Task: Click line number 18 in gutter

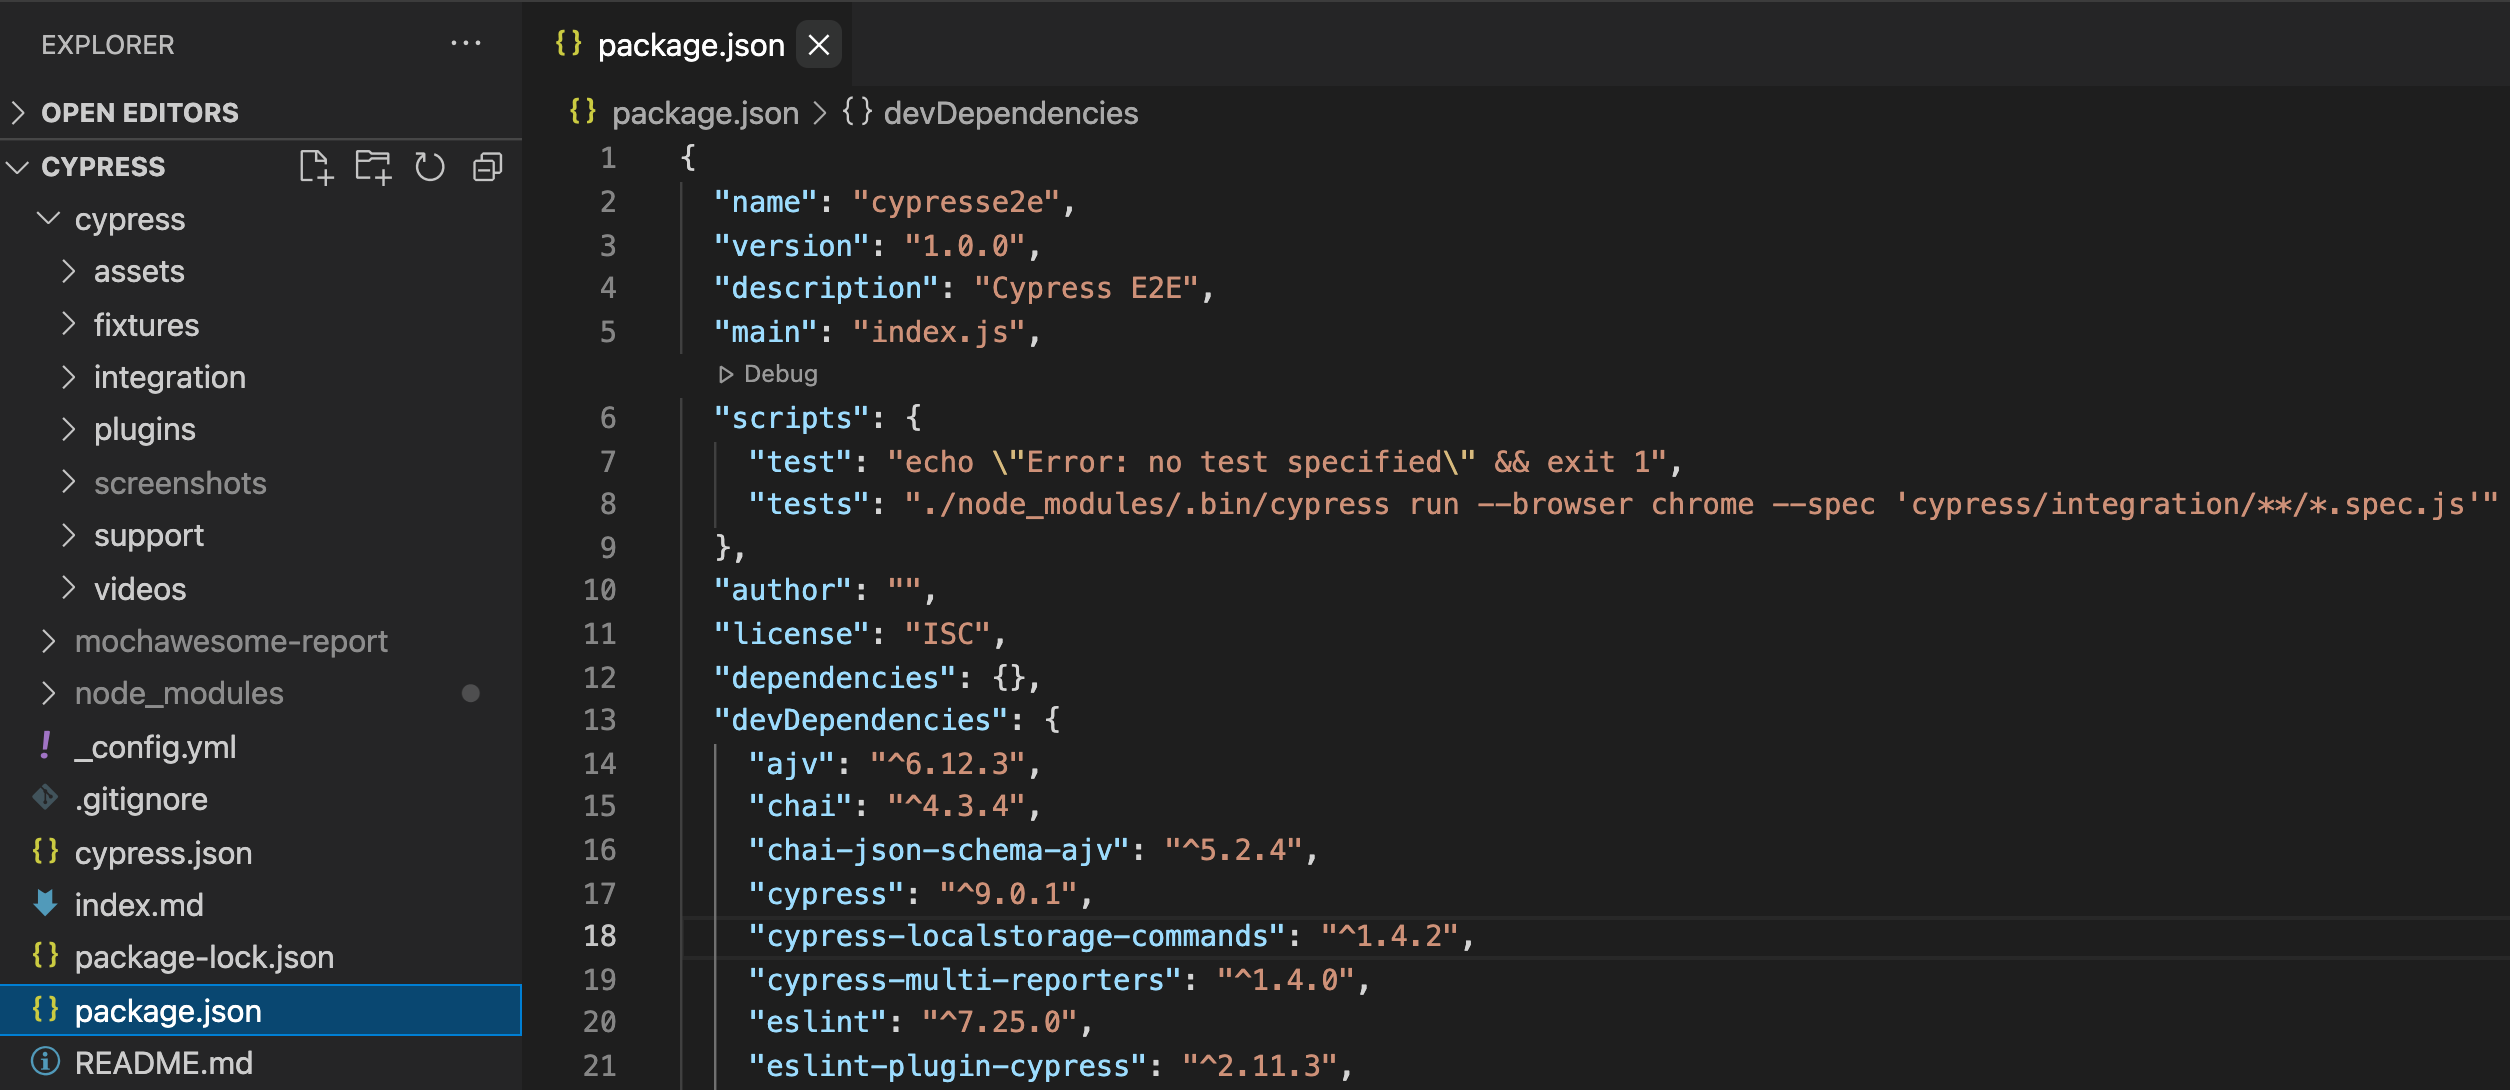Action: click(x=600, y=936)
